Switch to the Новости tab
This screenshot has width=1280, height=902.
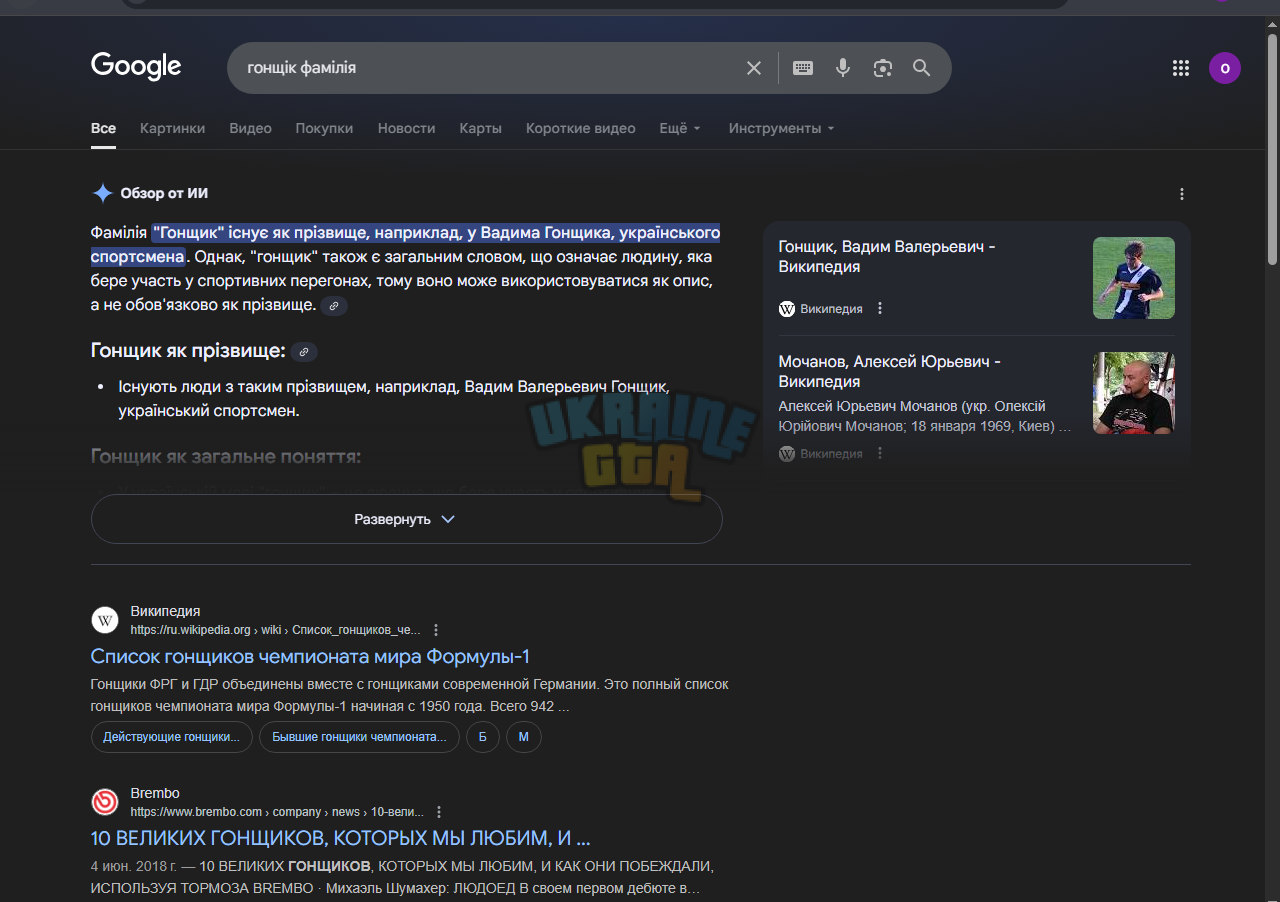pos(406,128)
